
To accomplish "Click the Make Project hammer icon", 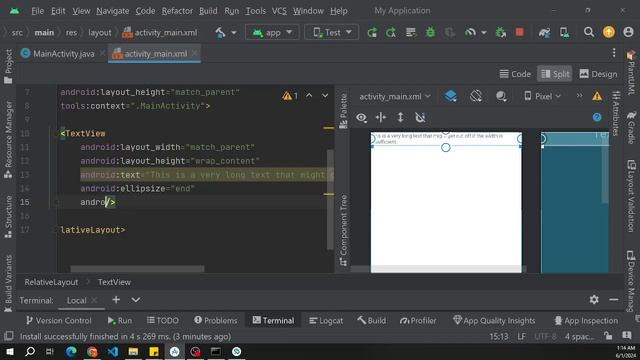I will click(220, 32).
